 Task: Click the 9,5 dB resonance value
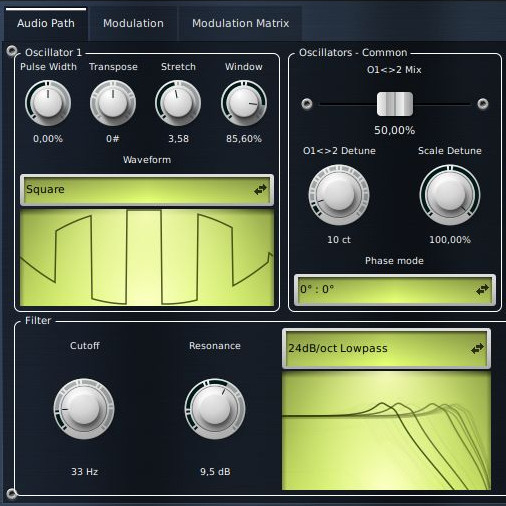pyautogui.click(x=215, y=472)
